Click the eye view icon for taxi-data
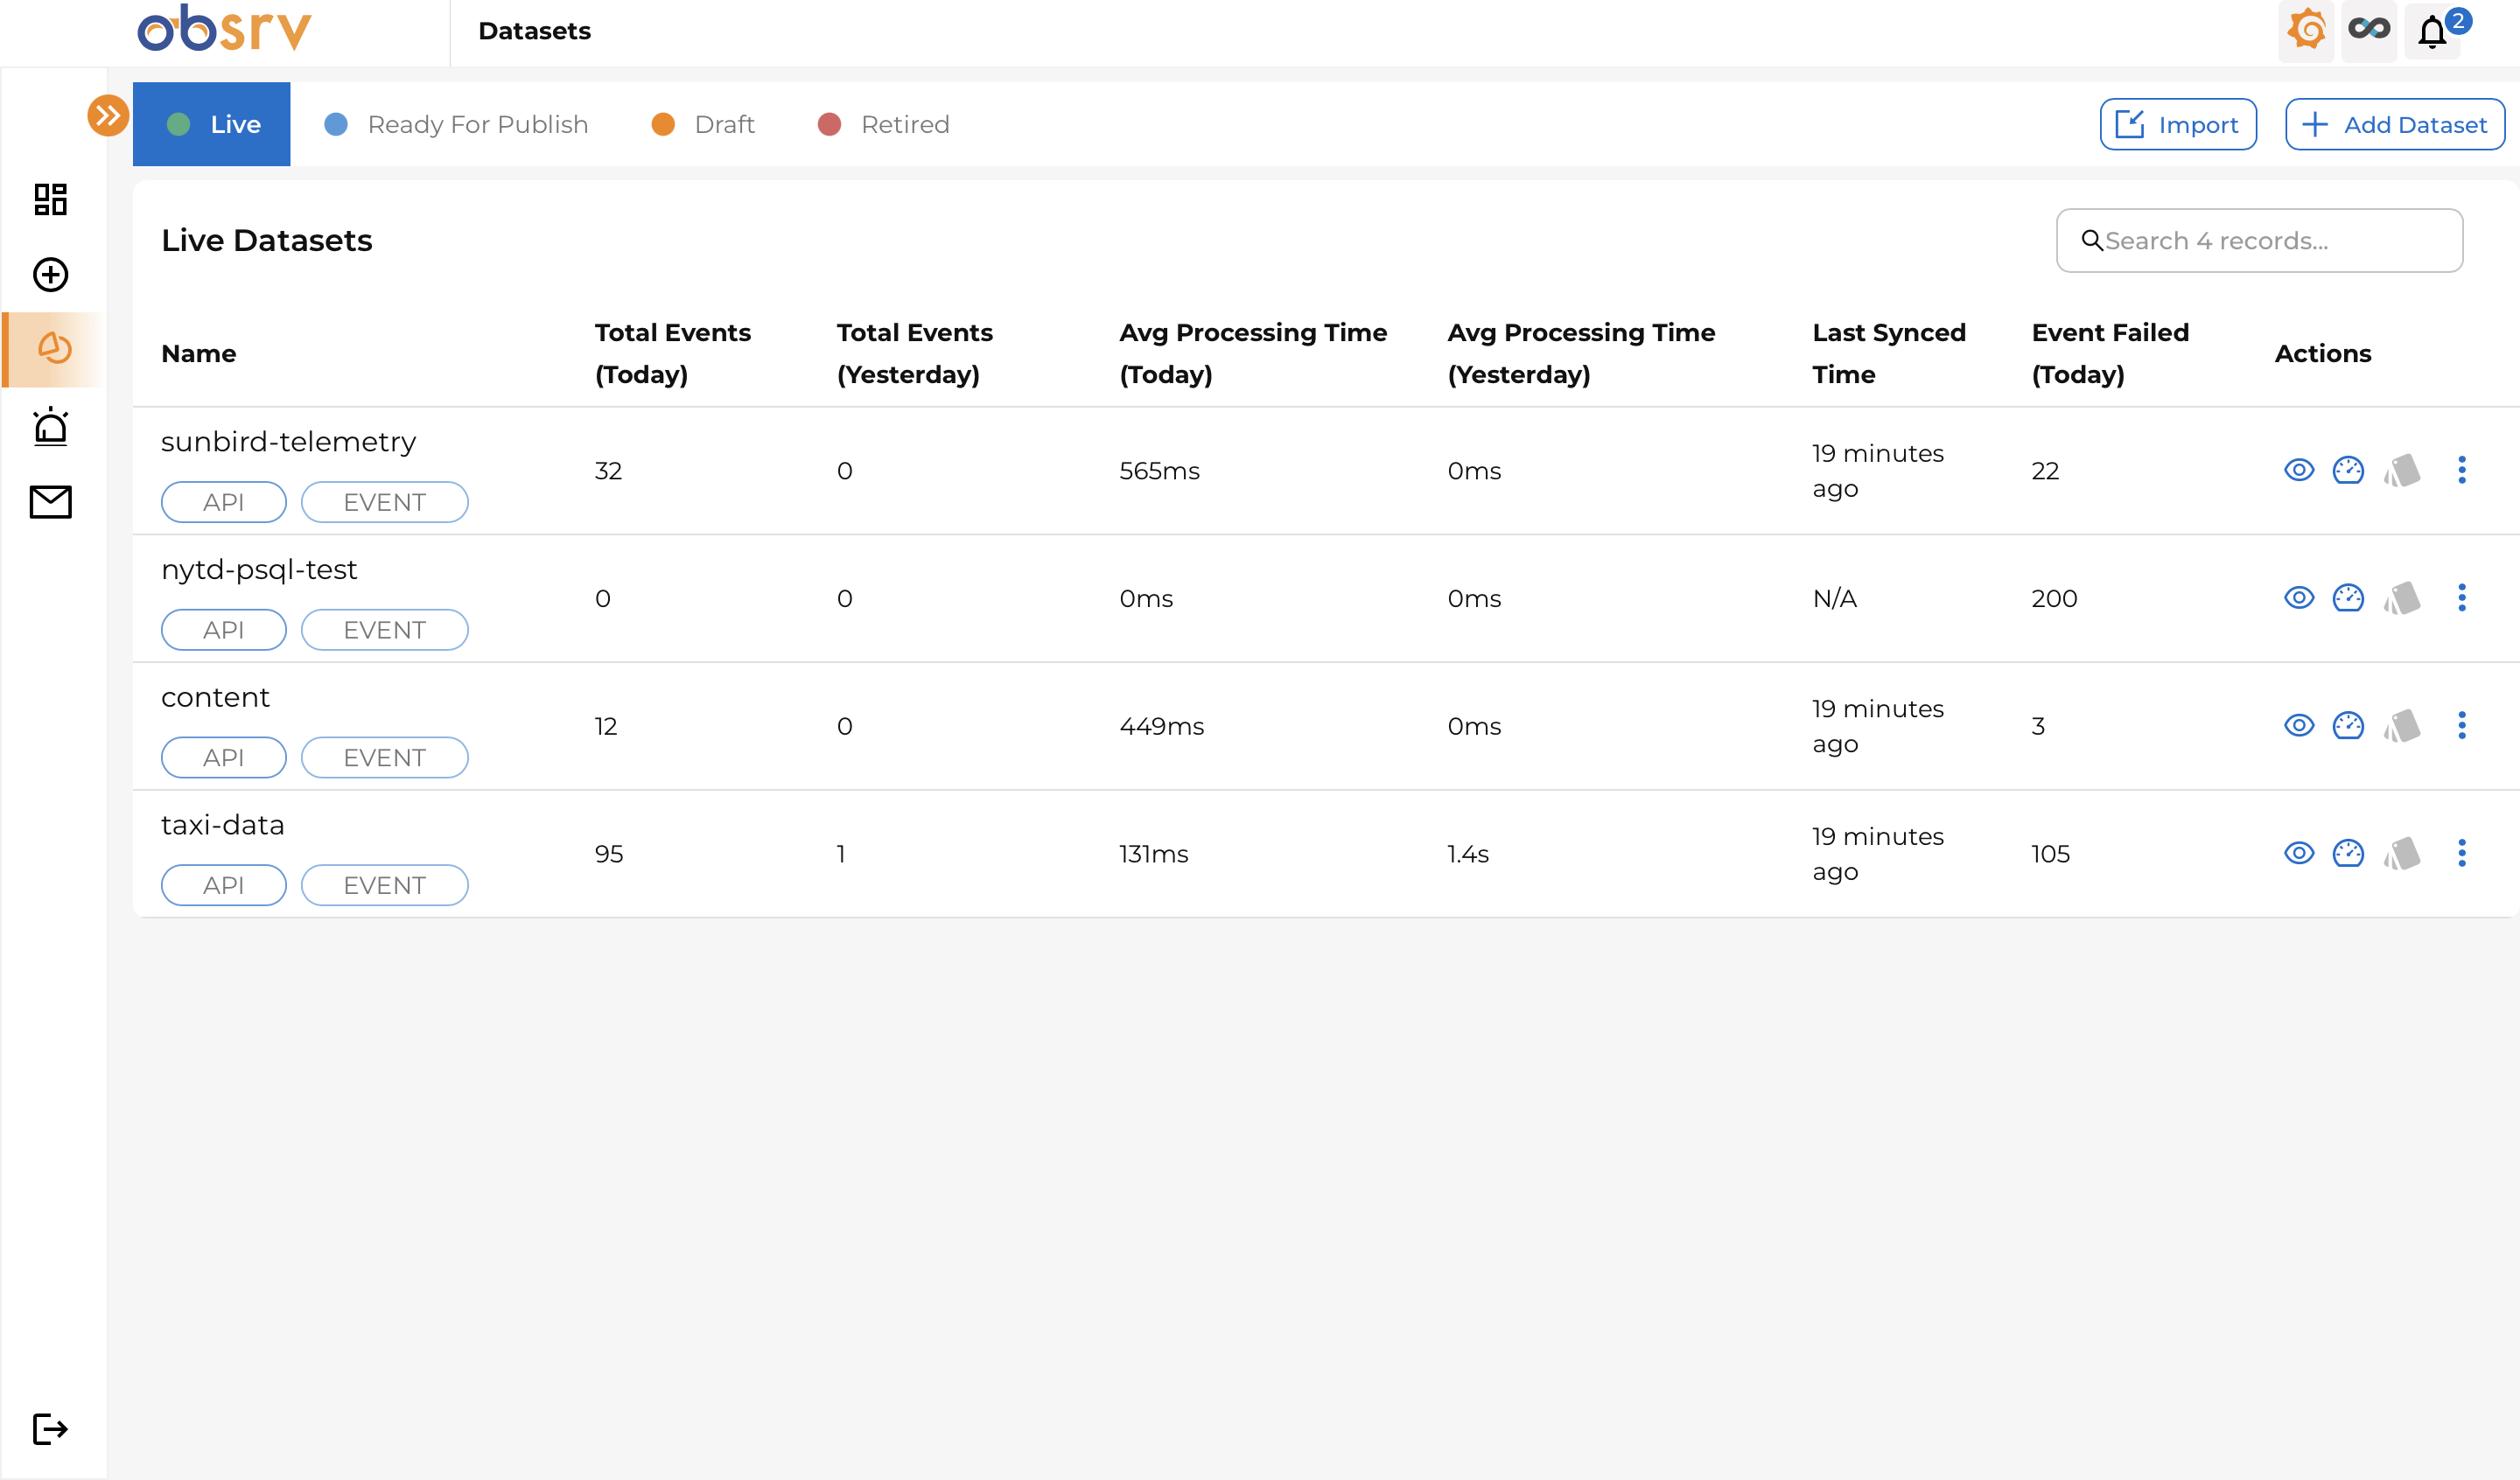This screenshot has height=1480, width=2520. 2299,853
